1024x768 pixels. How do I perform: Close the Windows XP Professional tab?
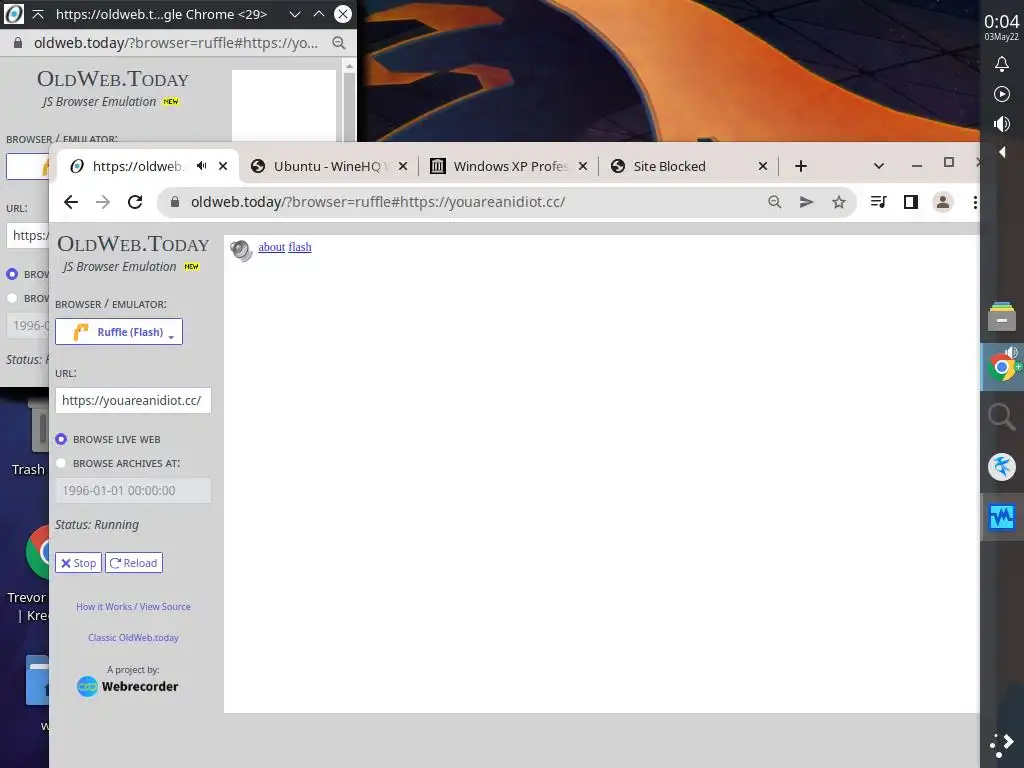pyautogui.click(x=583, y=166)
